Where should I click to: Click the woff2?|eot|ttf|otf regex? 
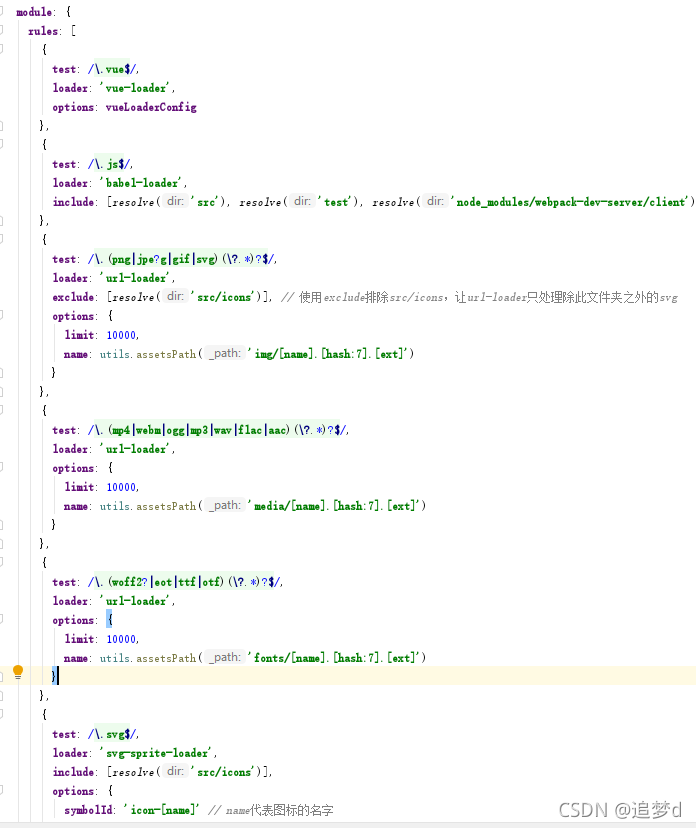tap(185, 582)
